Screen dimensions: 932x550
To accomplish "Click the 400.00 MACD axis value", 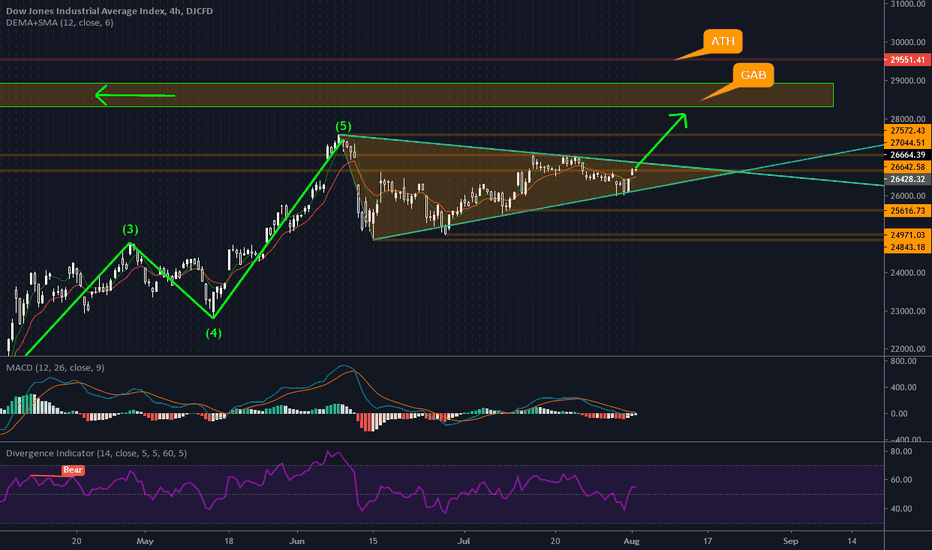I will 903,387.
